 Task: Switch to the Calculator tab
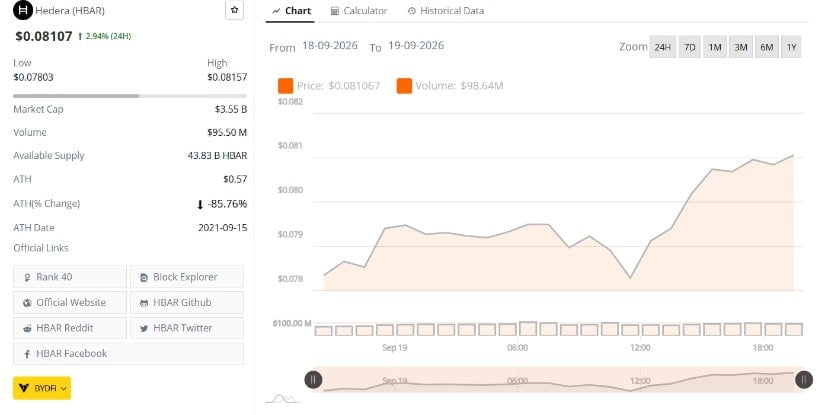pyautogui.click(x=359, y=11)
